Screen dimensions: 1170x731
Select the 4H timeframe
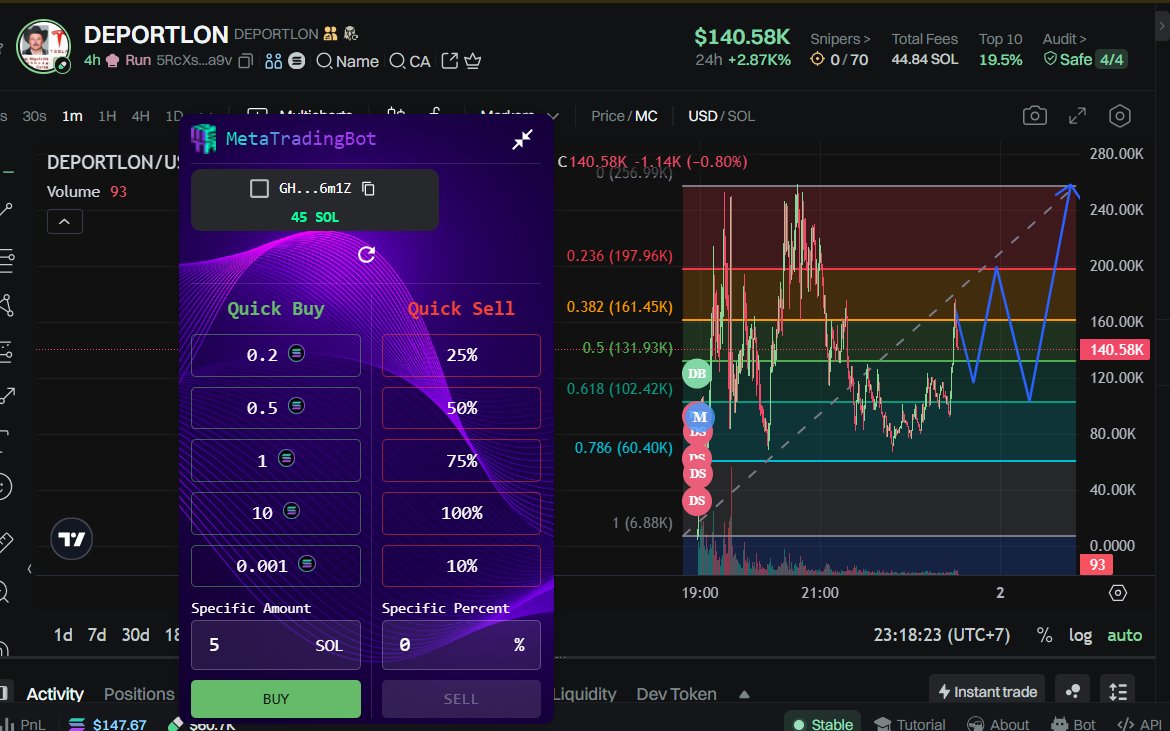[x=140, y=116]
